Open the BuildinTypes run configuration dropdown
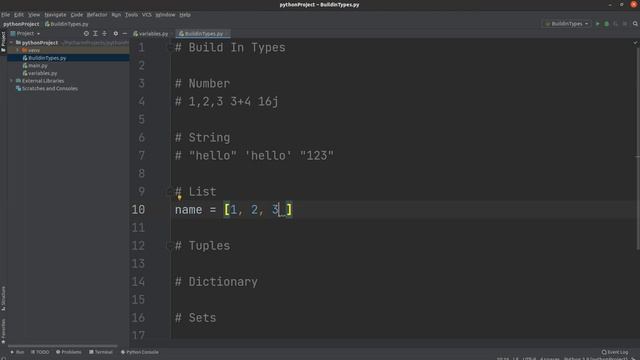 point(567,24)
